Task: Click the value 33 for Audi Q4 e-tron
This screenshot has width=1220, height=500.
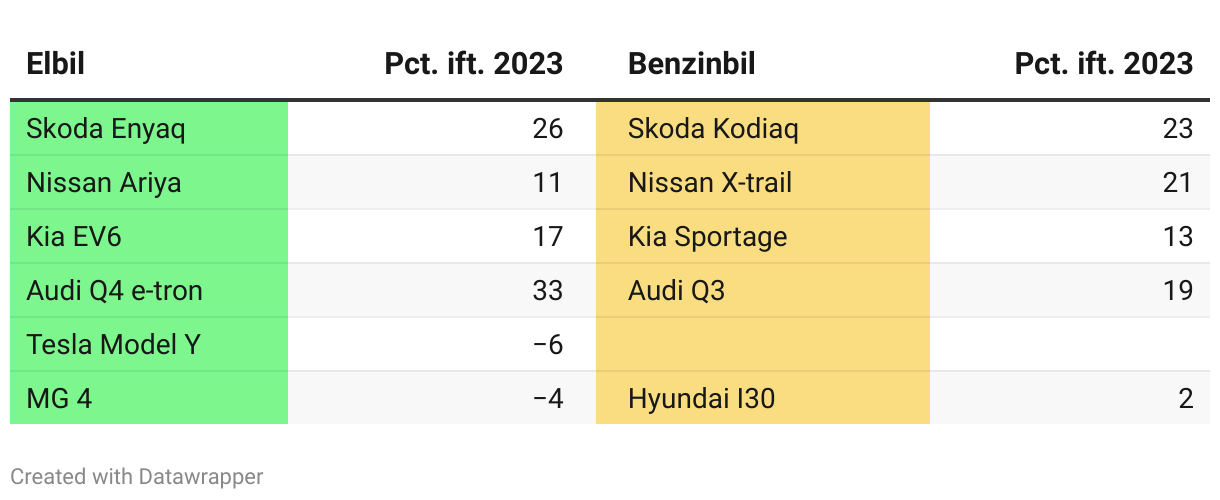Action: click(x=548, y=291)
